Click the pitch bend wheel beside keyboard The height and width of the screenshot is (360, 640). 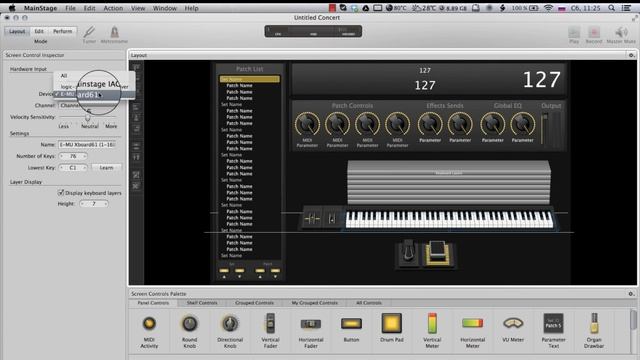click(312, 219)
